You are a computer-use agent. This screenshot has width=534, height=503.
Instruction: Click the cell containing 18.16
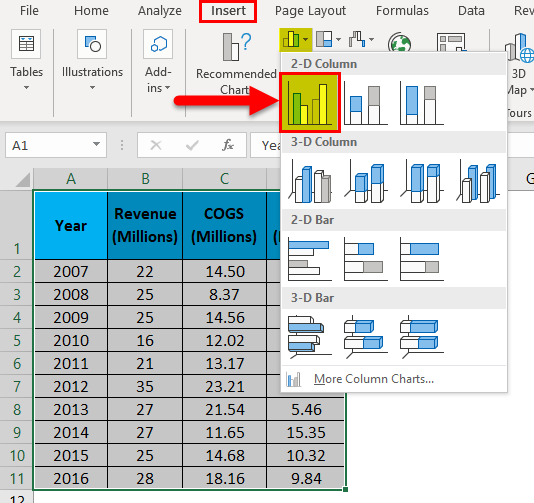tap(224, 478)
